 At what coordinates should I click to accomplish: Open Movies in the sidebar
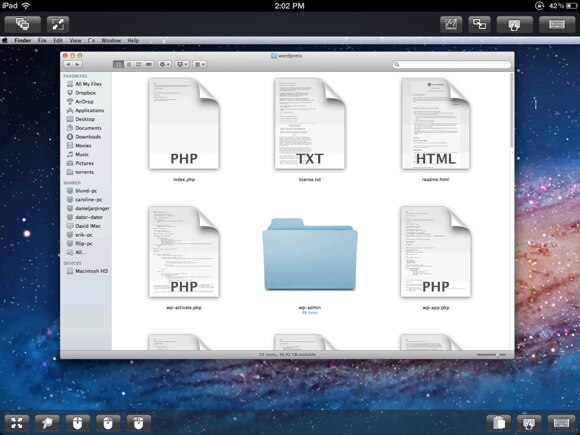tap(83, 146)
